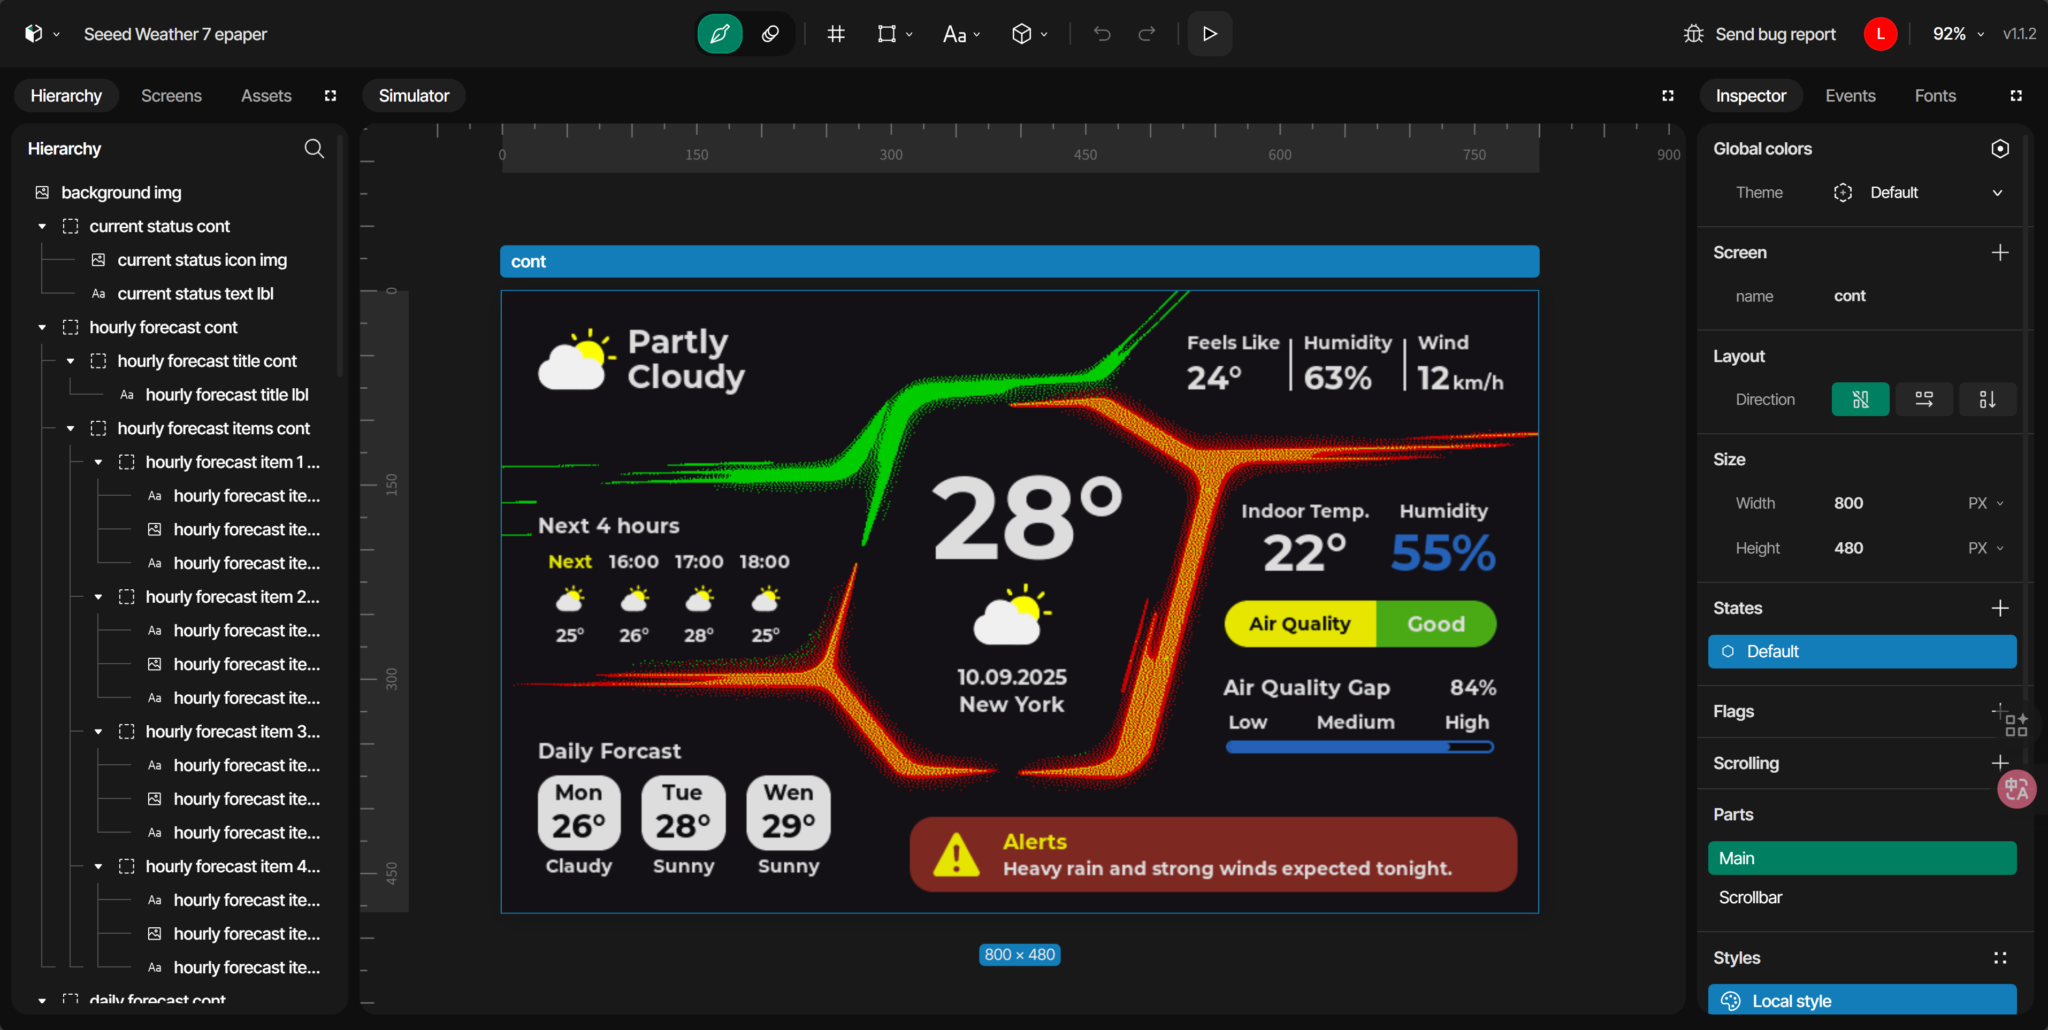Click the Undo icon
This screenshot has width=2048, height=1030.
1101,33
